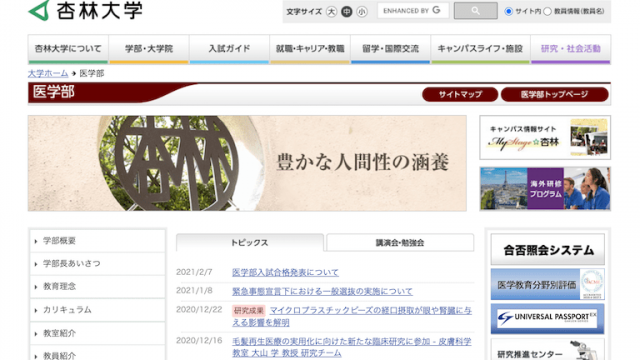Open the 医学部入試合格発表について link
The height and width of the screenshot is (360, 640).
point(285,272)
